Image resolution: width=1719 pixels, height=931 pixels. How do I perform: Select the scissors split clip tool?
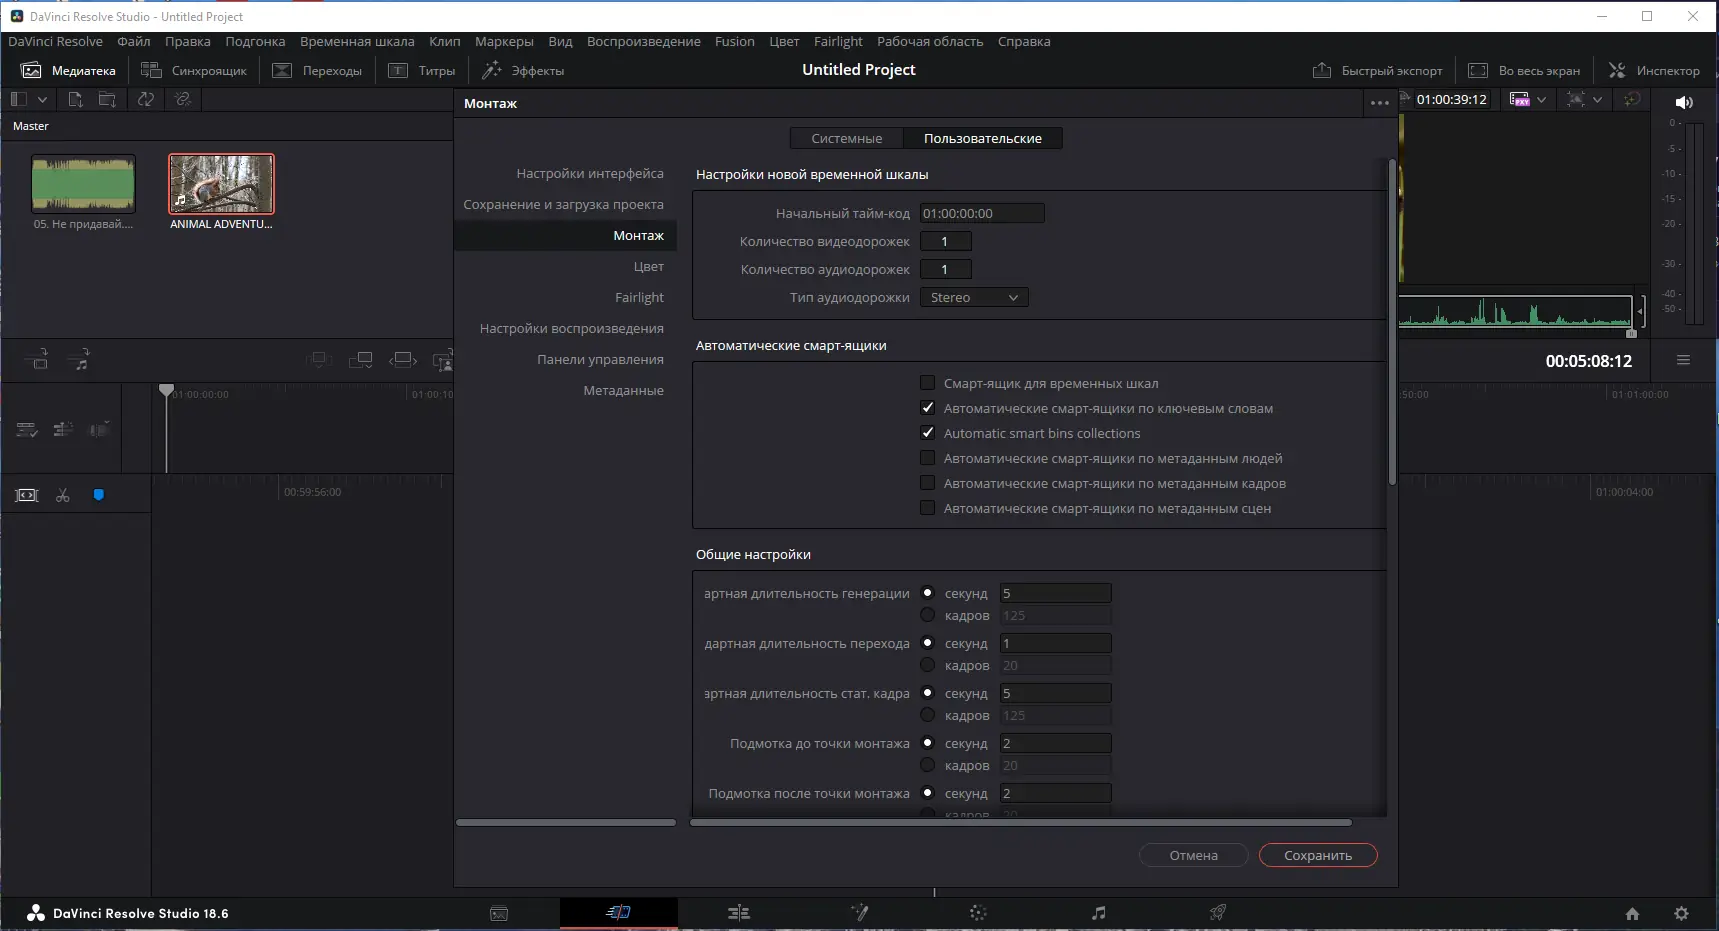[x=62, y=495]
